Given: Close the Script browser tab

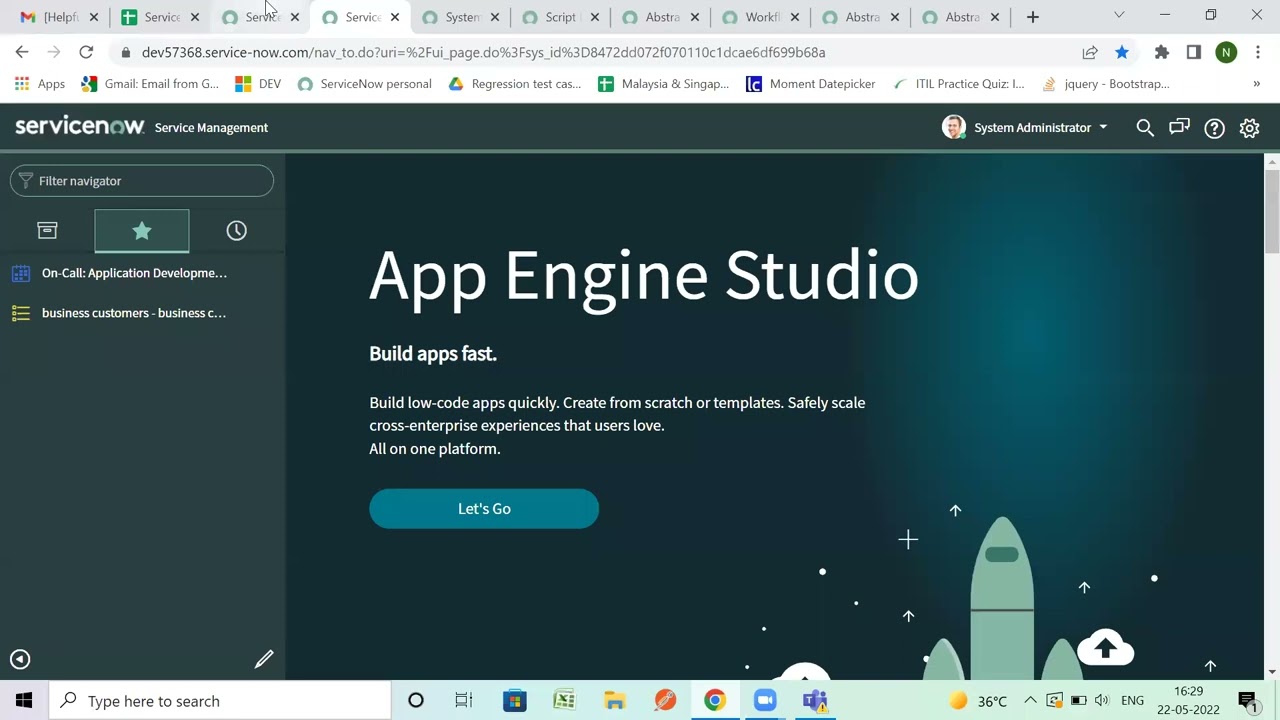Looking at the screenshot, I should [594, 17].
